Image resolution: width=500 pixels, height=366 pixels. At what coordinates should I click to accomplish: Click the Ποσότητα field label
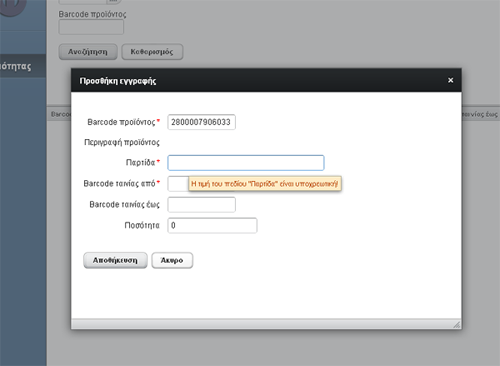coord(142,226)
